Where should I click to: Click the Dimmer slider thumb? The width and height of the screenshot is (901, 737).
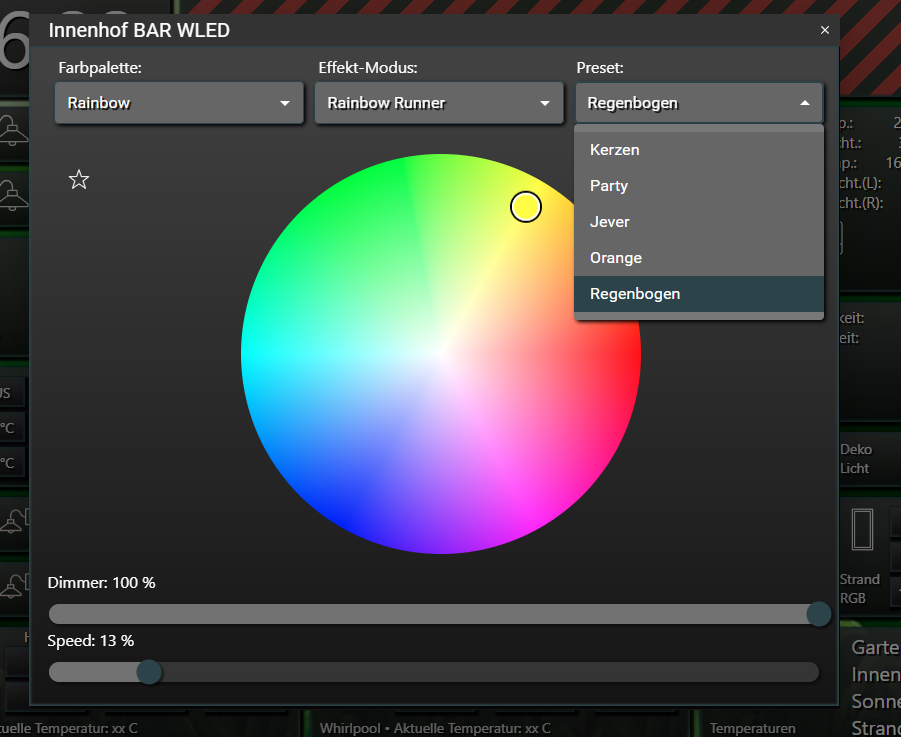point(818,614)
